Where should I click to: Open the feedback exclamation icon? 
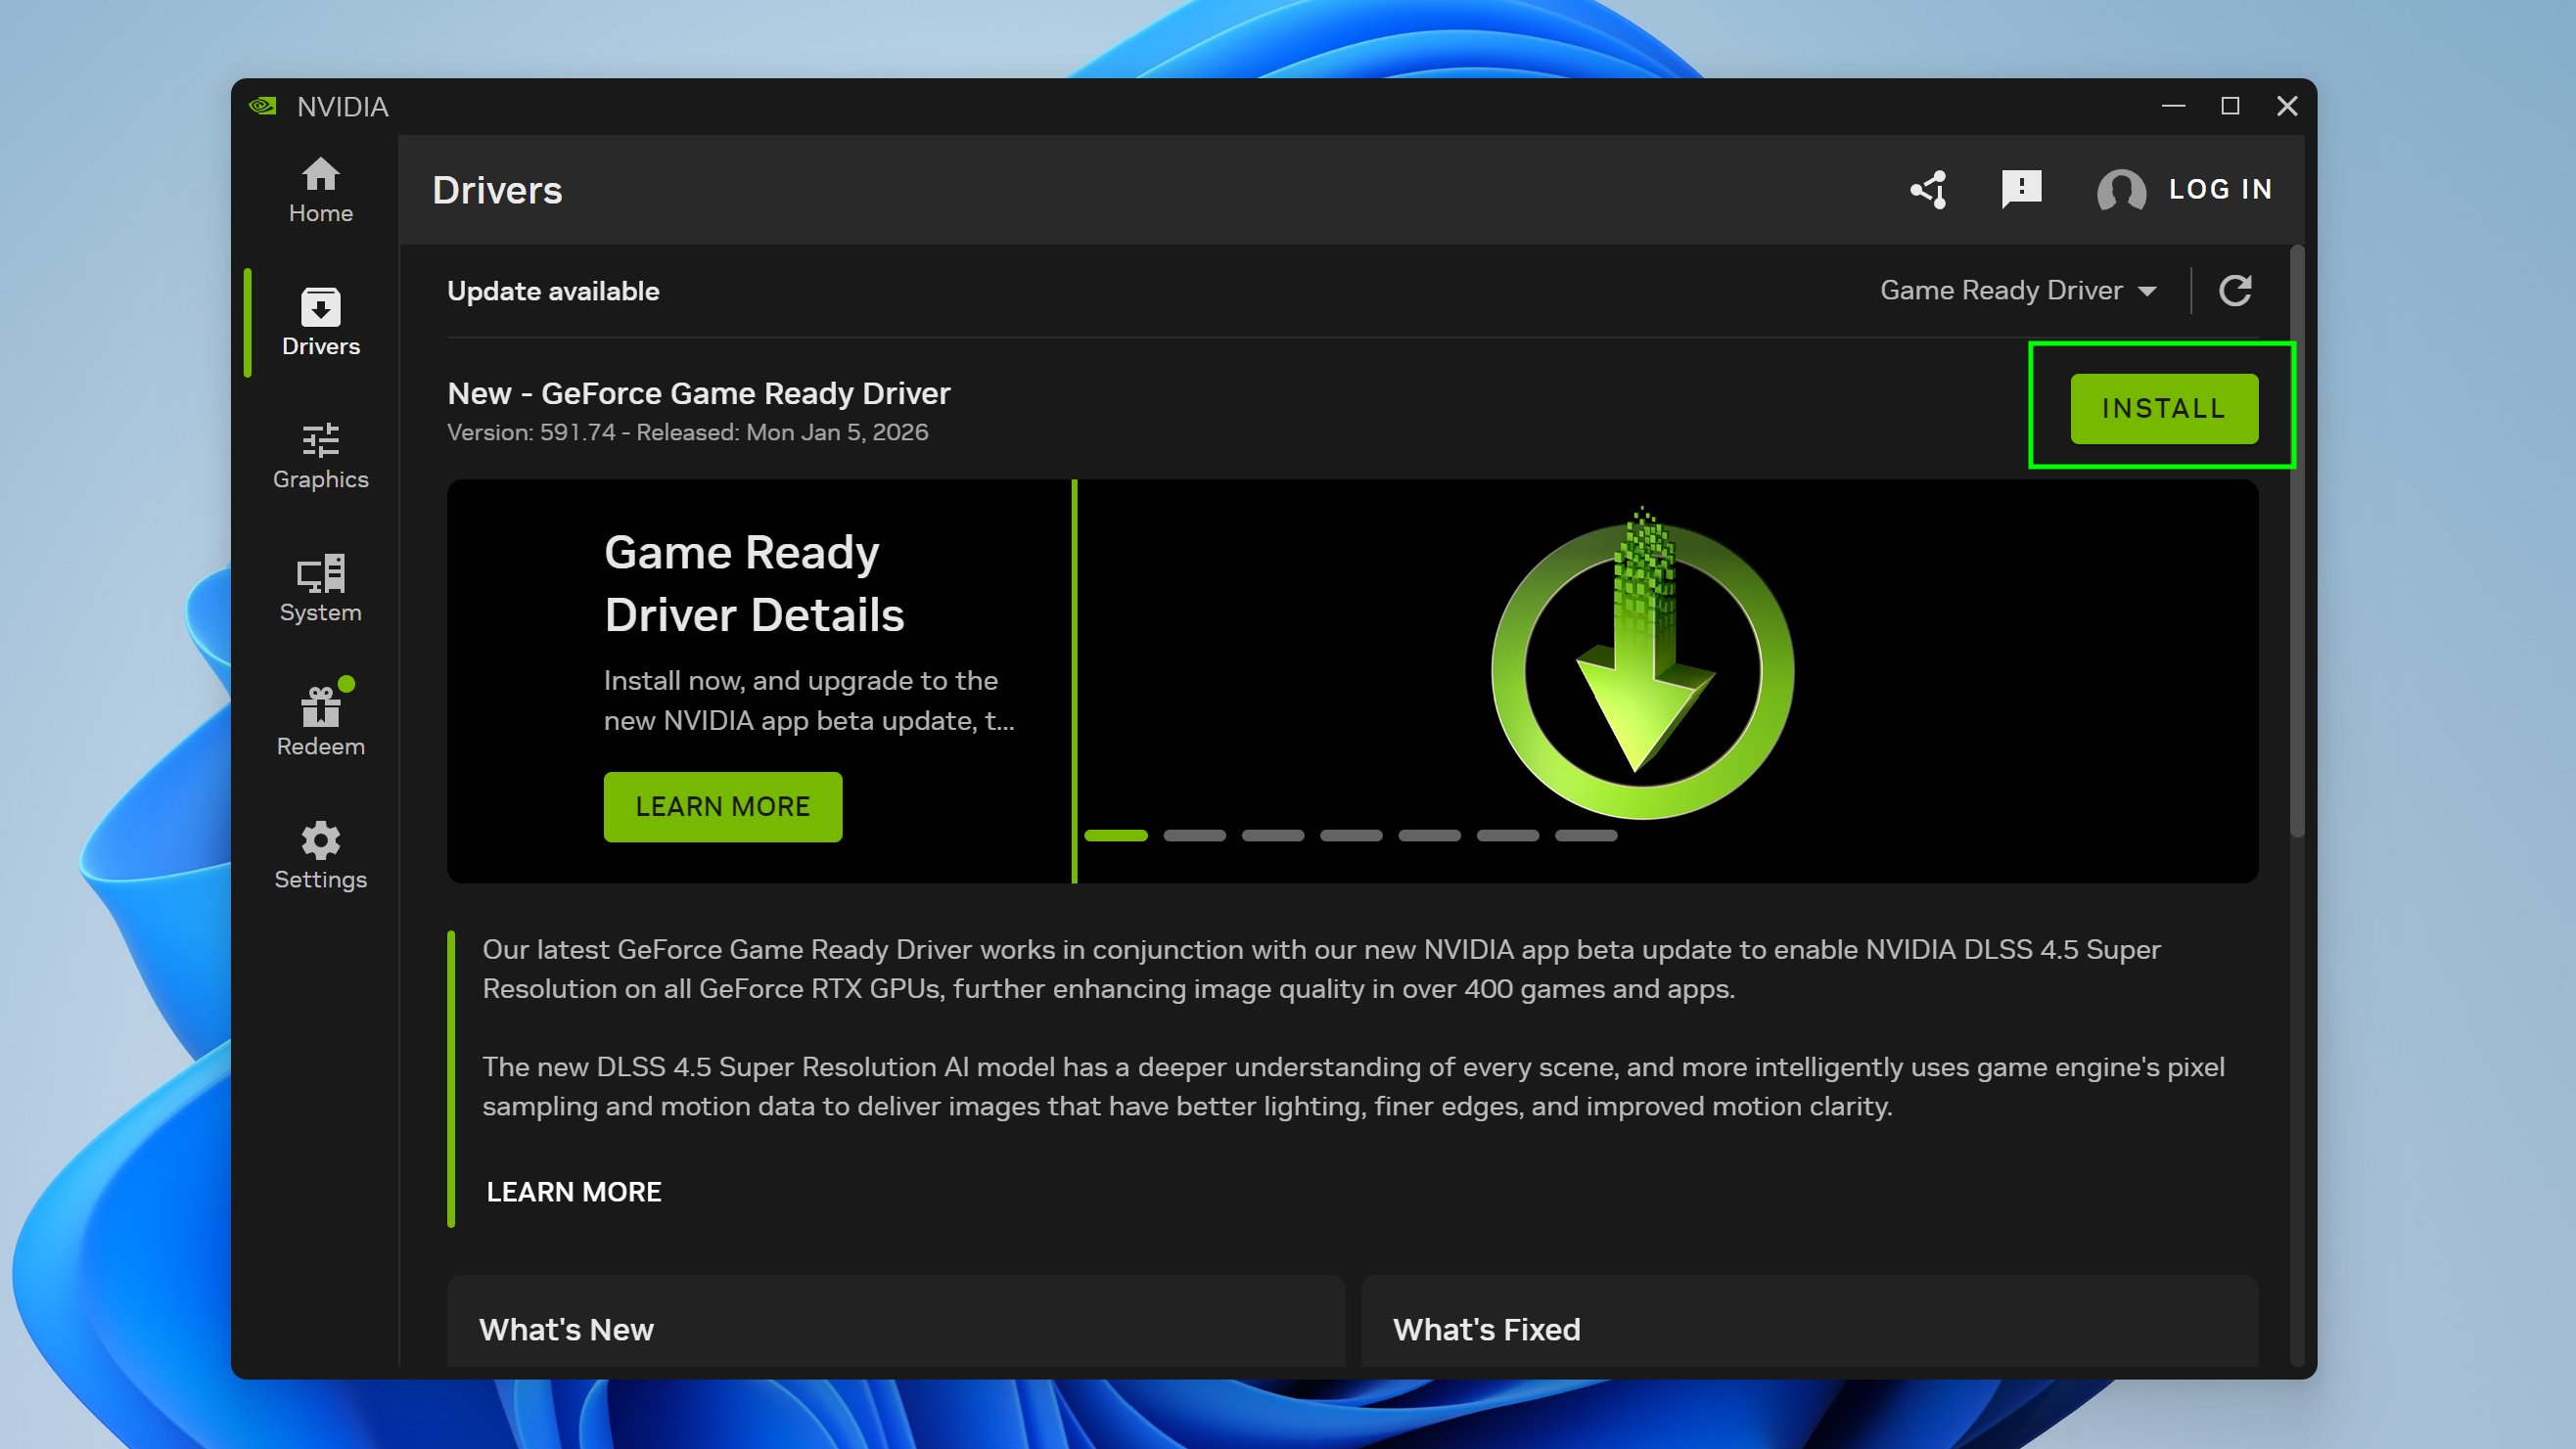click(2021, 188)
